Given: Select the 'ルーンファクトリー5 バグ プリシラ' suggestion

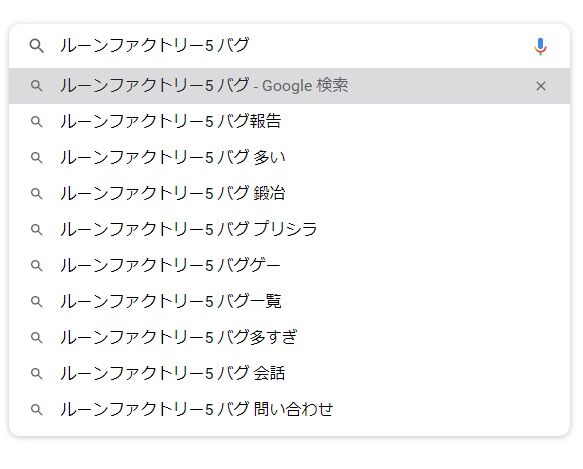Looking at the screenshot, I should pyautogui.click(x=289, y=229).
